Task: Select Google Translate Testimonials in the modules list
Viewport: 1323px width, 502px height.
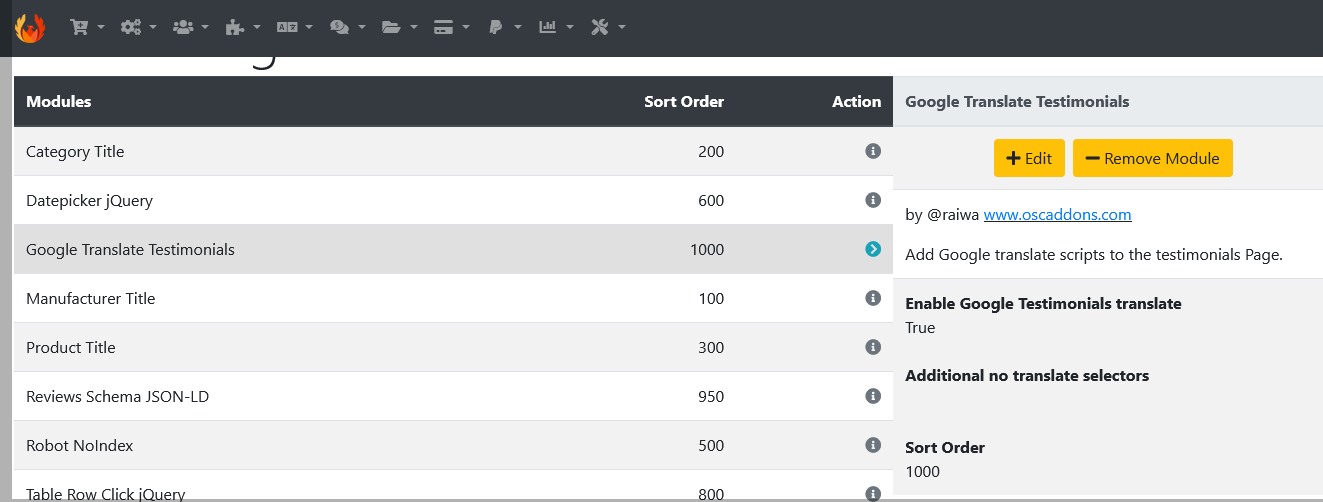Action: point(130,250)
